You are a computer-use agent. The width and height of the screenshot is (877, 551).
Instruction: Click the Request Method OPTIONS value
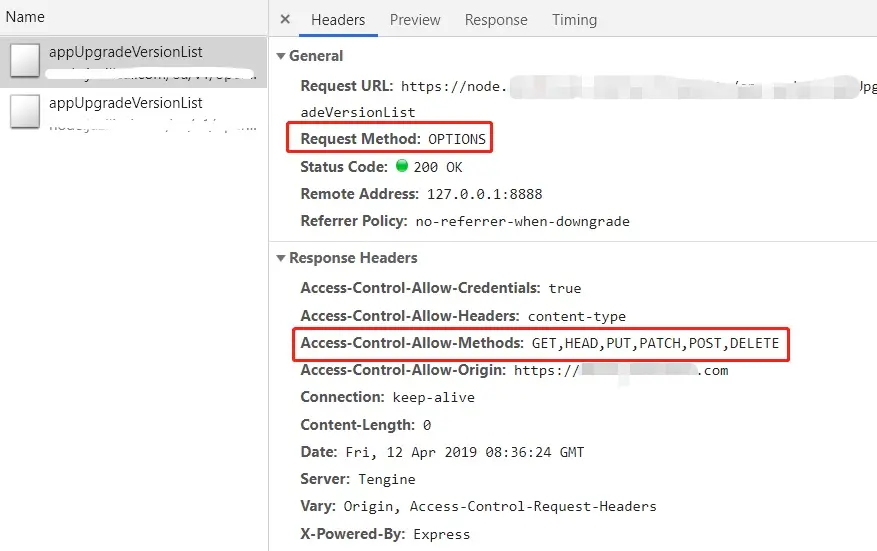[x=457, y=139]
